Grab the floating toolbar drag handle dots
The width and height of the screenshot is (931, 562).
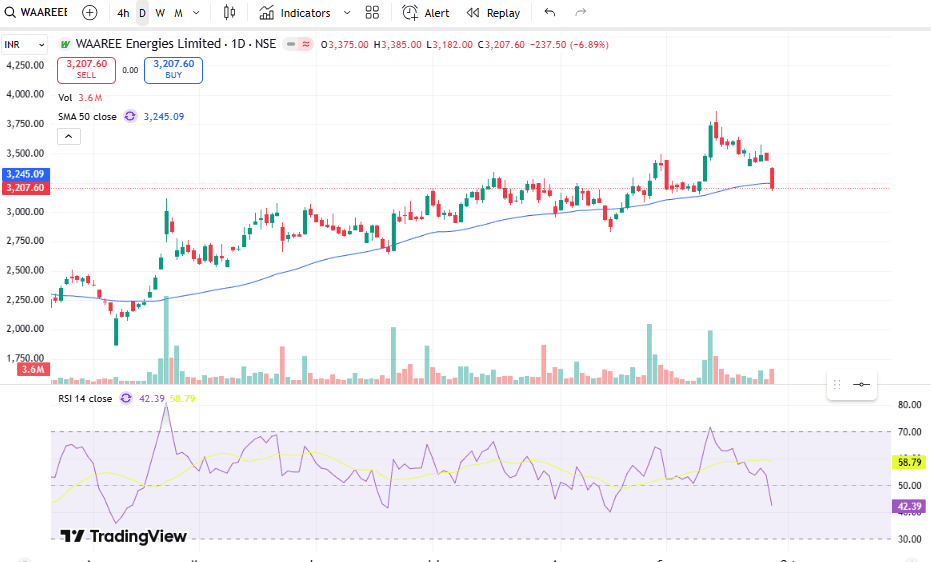[837, 385]
